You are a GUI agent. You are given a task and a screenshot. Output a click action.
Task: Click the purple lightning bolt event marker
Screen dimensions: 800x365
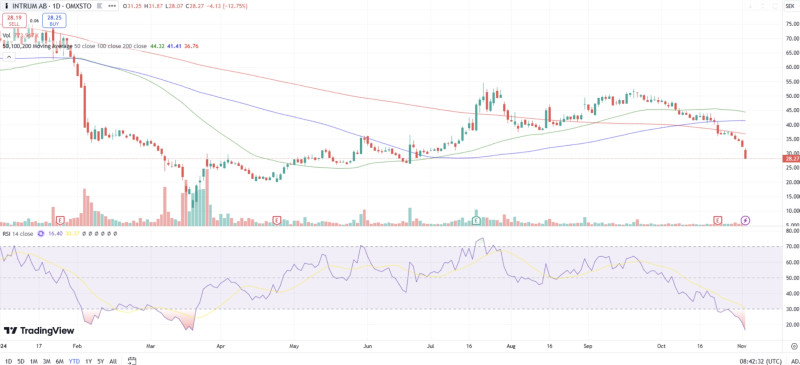pyautogui.click(x=745, y=220)
